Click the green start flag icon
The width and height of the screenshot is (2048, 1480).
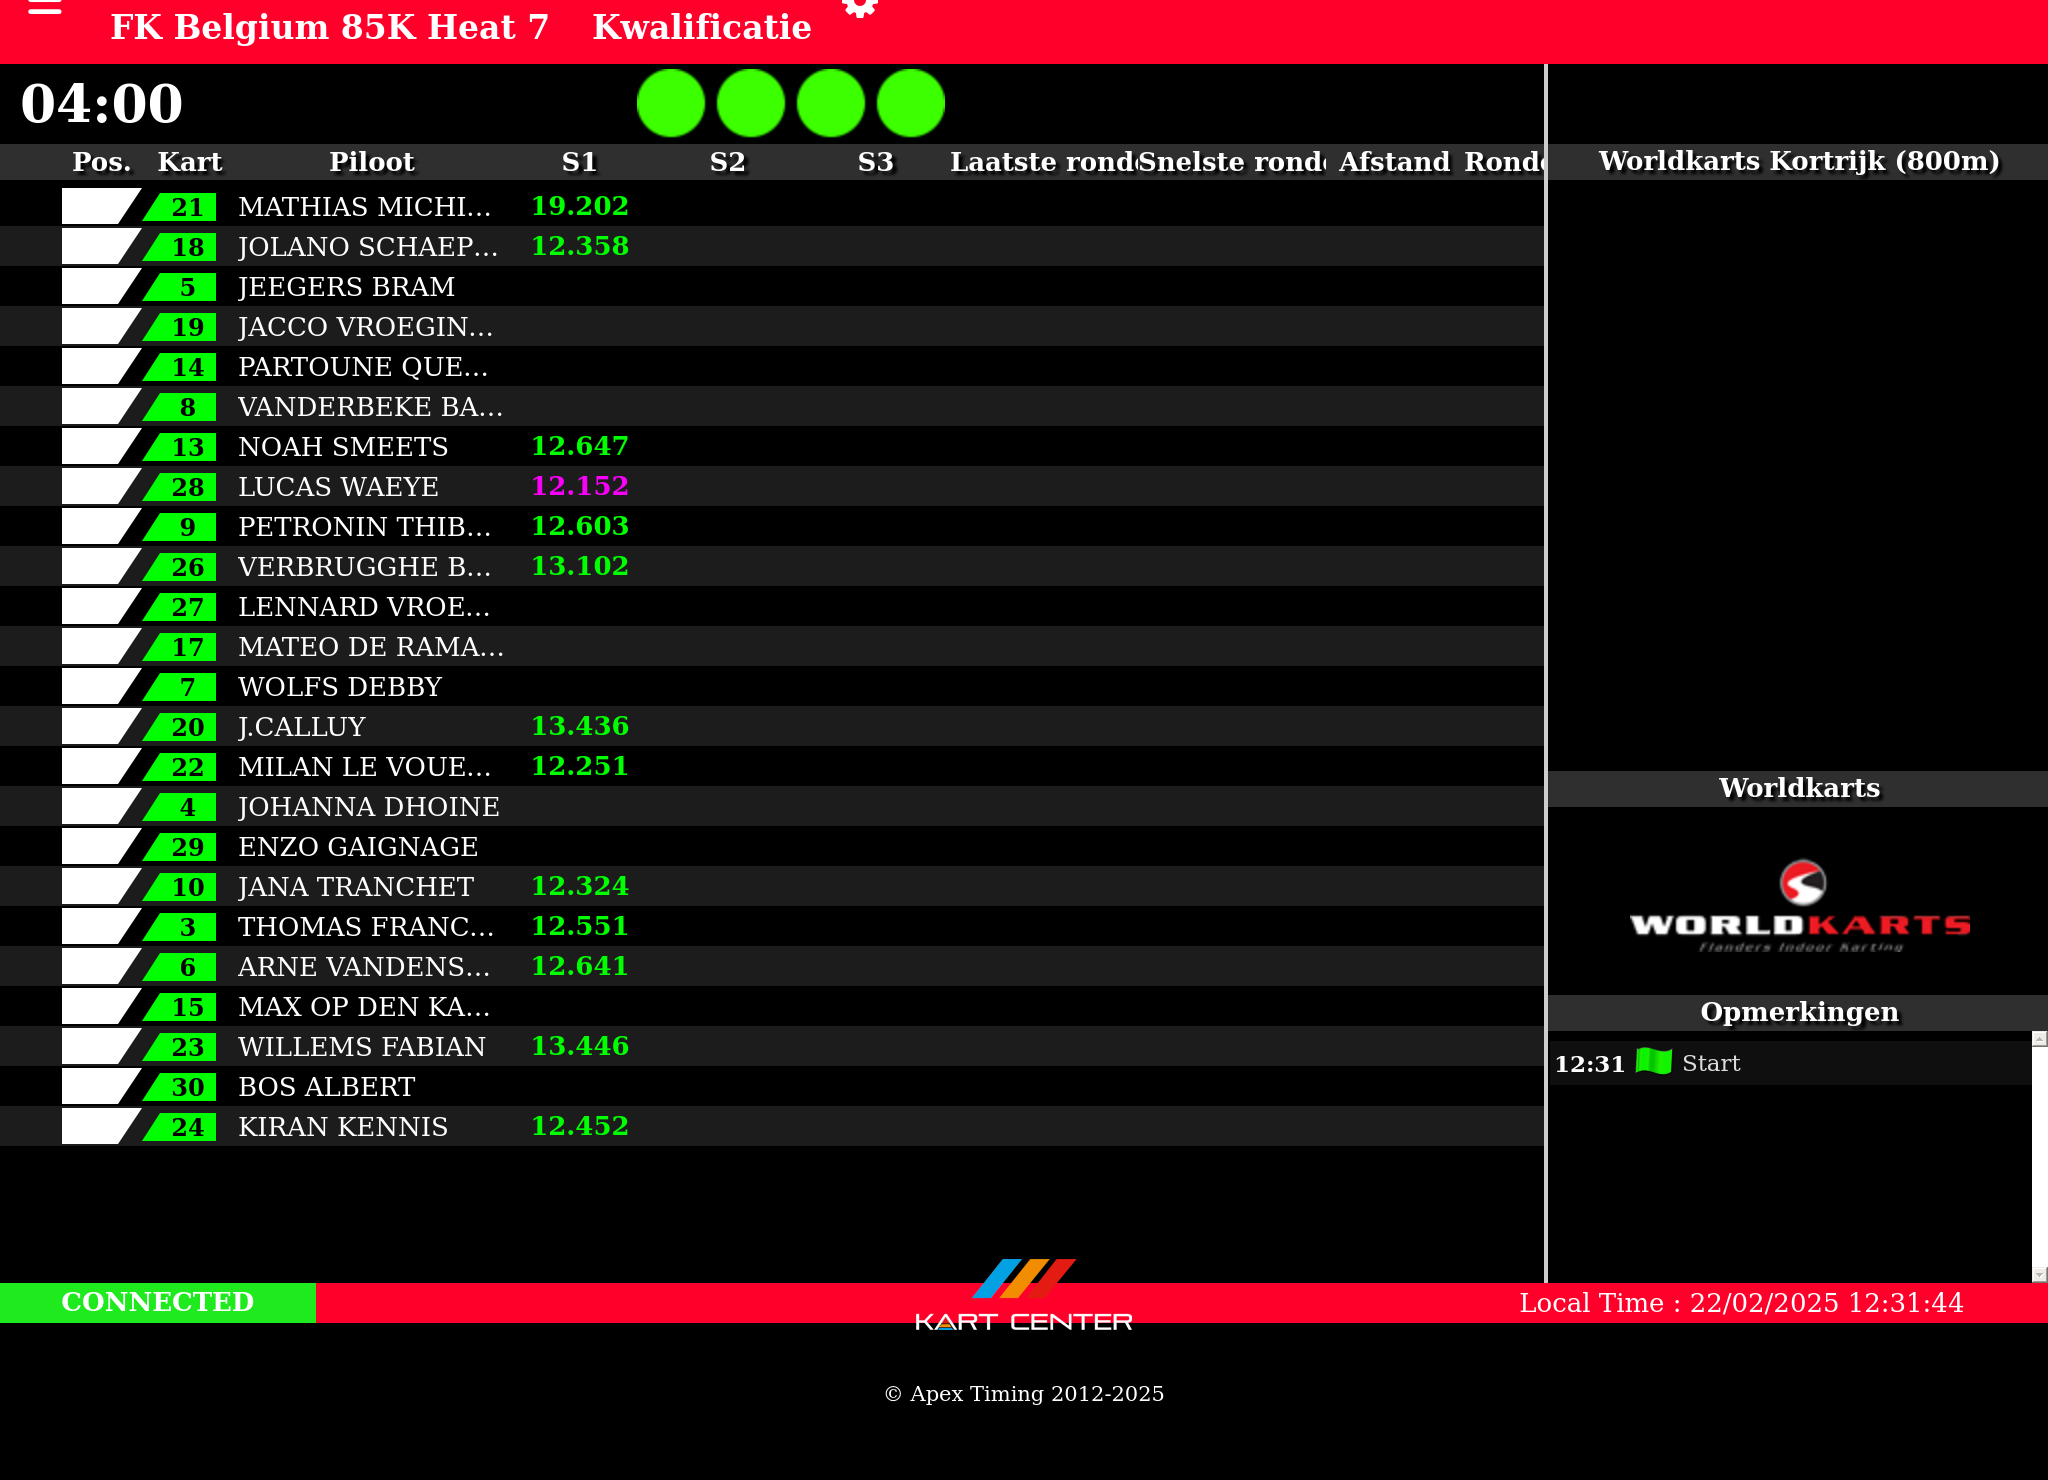pos(1654,1062)
